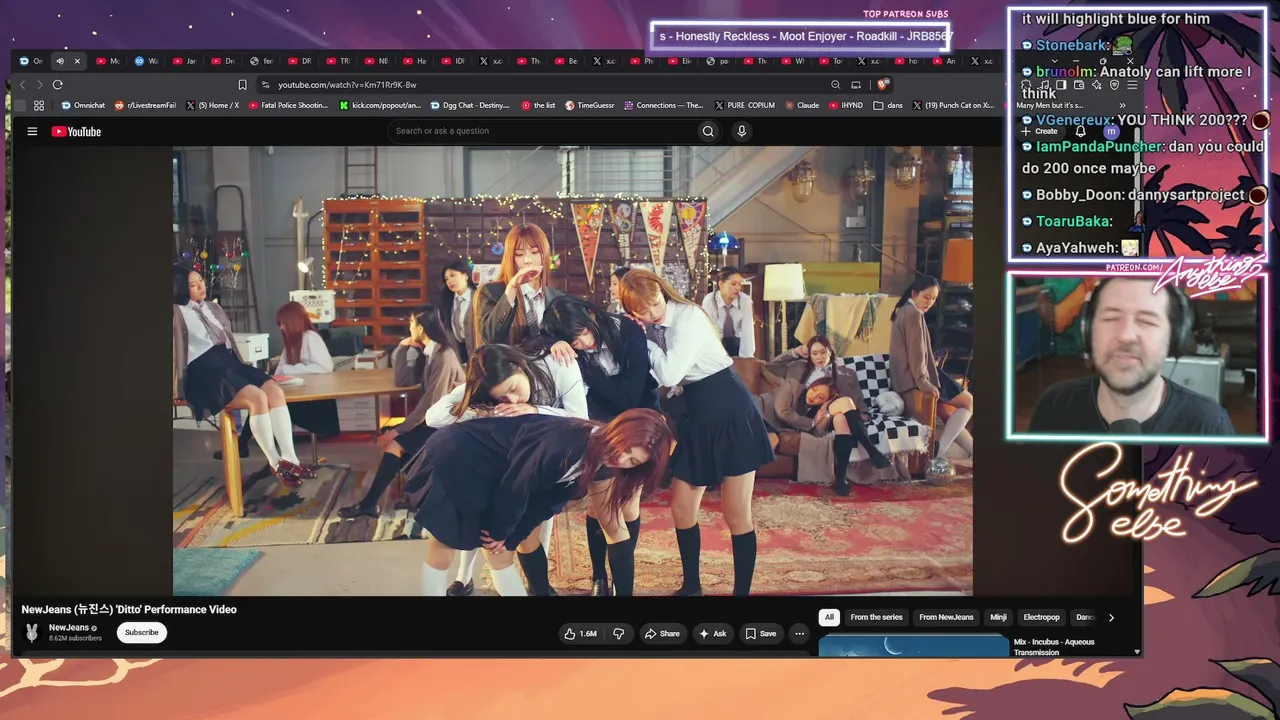The height and width of the screenshot is (720, 1280).
Task: Go back using the browser back arrow
Action: point(22,85)
